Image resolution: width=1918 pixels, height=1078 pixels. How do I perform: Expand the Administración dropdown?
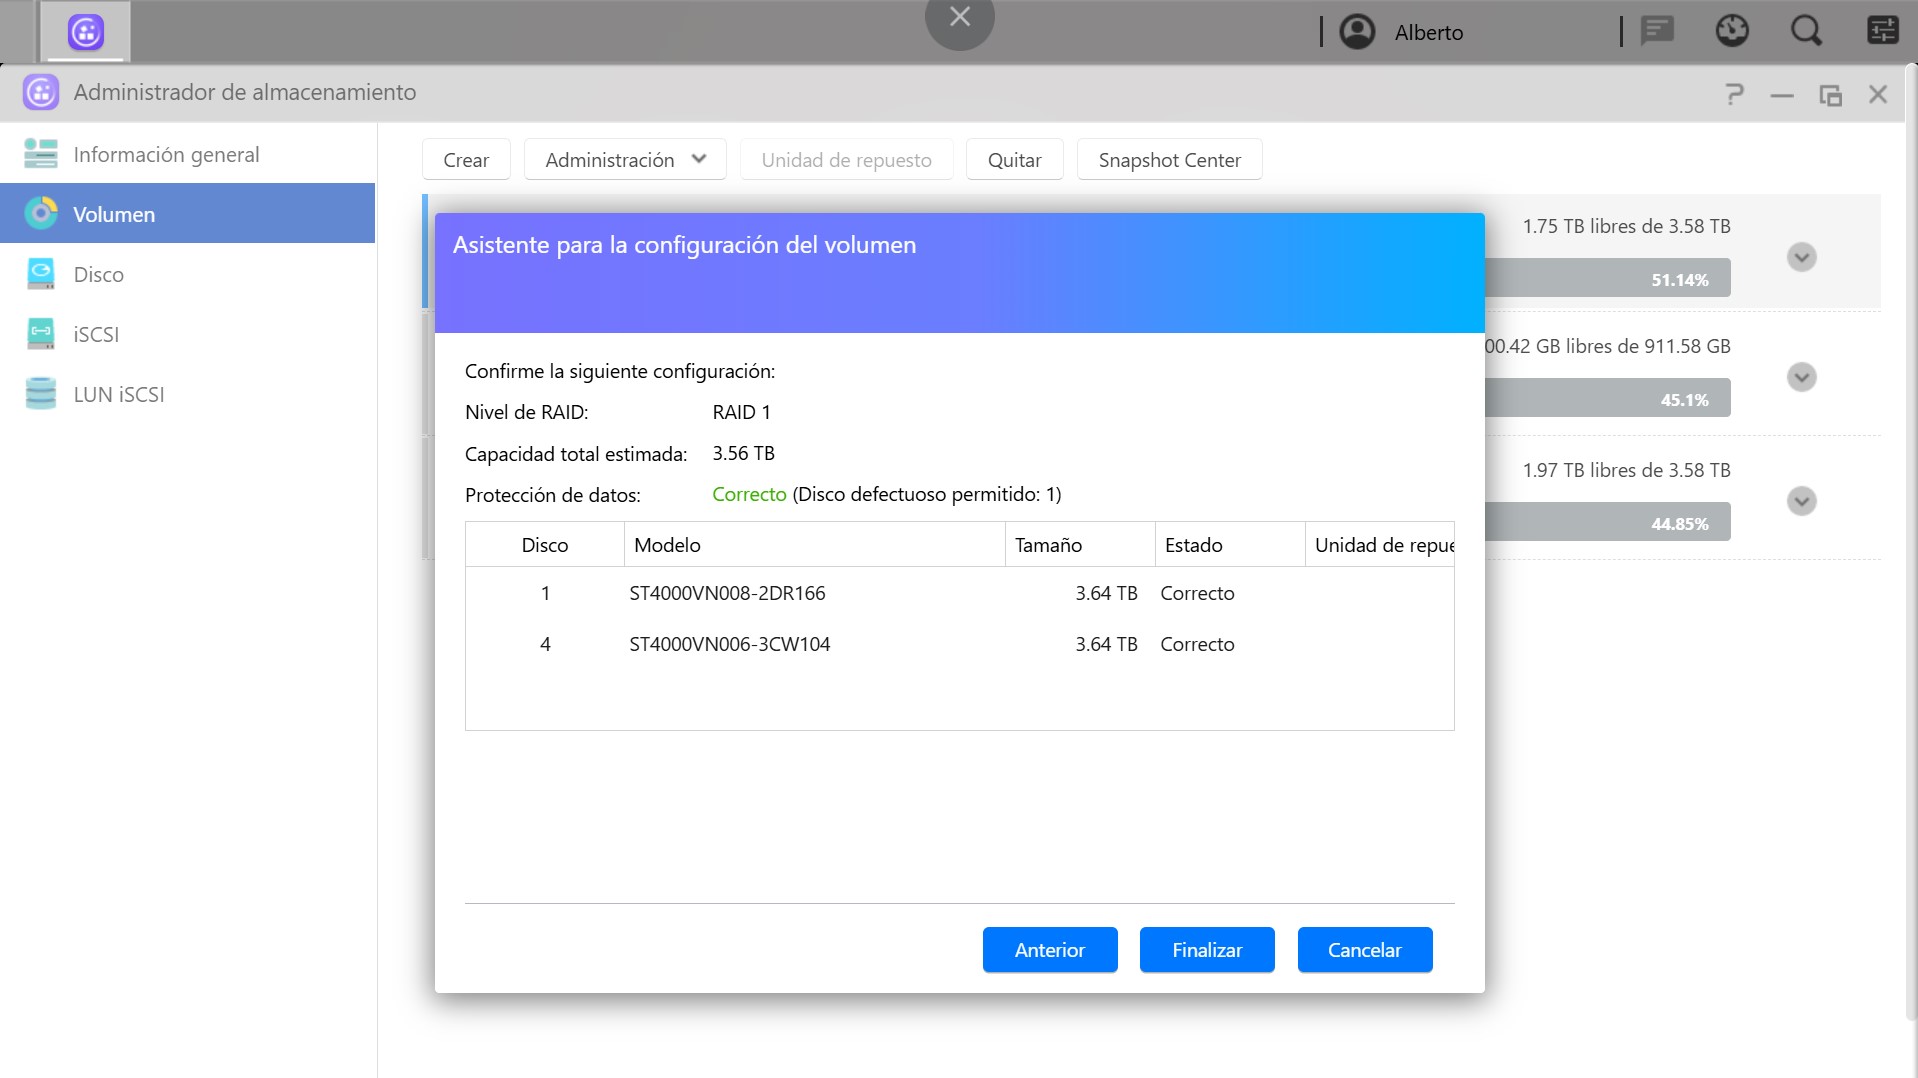click(x=625, y=160)
